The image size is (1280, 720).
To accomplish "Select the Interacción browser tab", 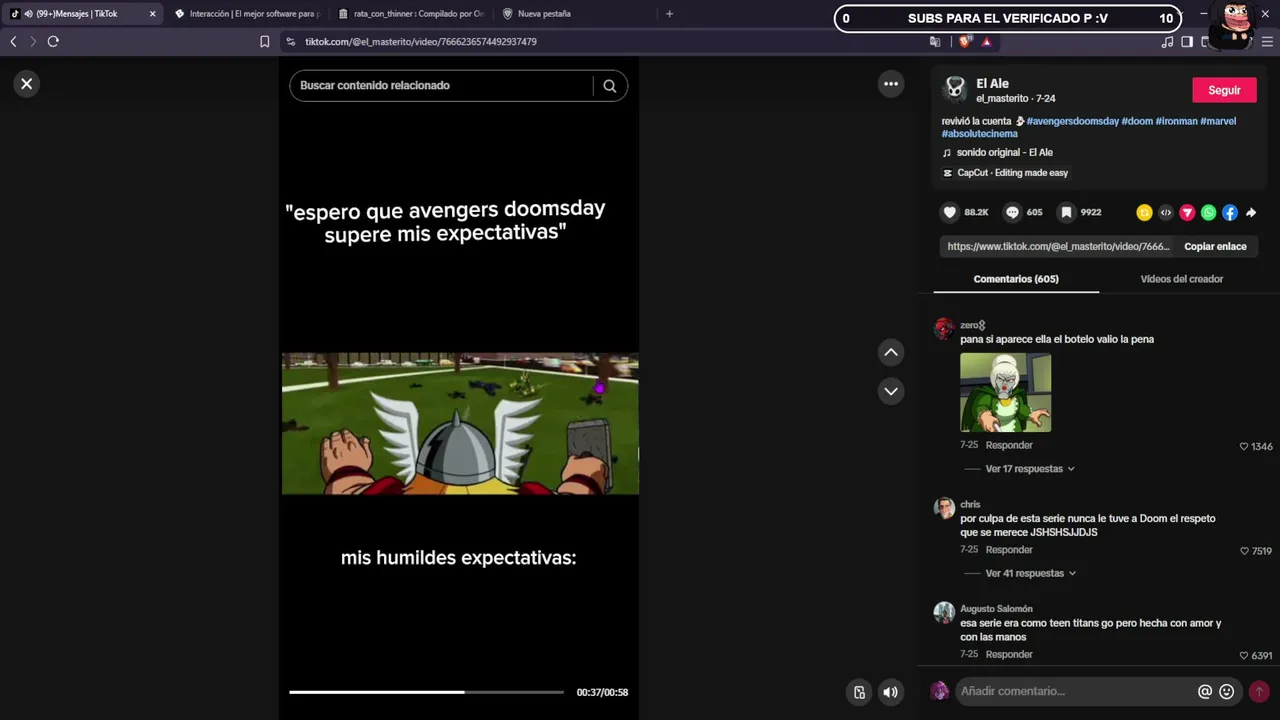I will click(247, 14).
